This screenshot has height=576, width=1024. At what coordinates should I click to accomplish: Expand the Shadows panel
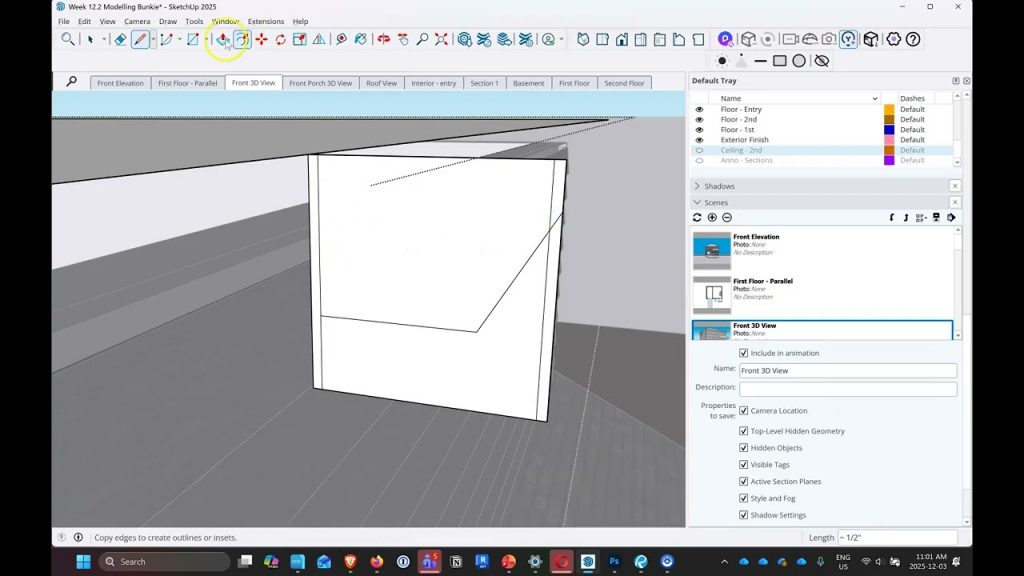[697, 186]
